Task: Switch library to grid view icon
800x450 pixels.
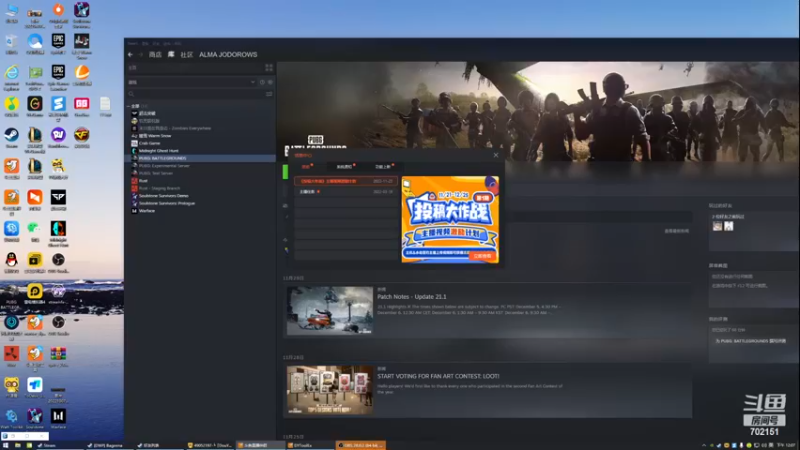Action: (269, 67)
